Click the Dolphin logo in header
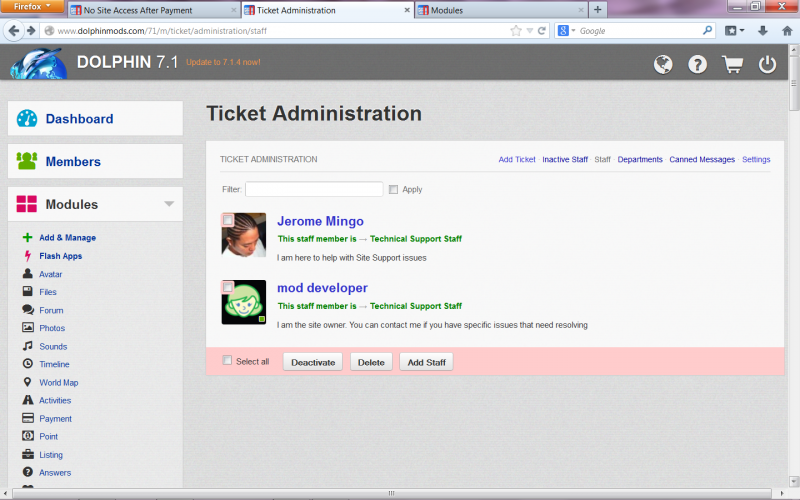 39,63
